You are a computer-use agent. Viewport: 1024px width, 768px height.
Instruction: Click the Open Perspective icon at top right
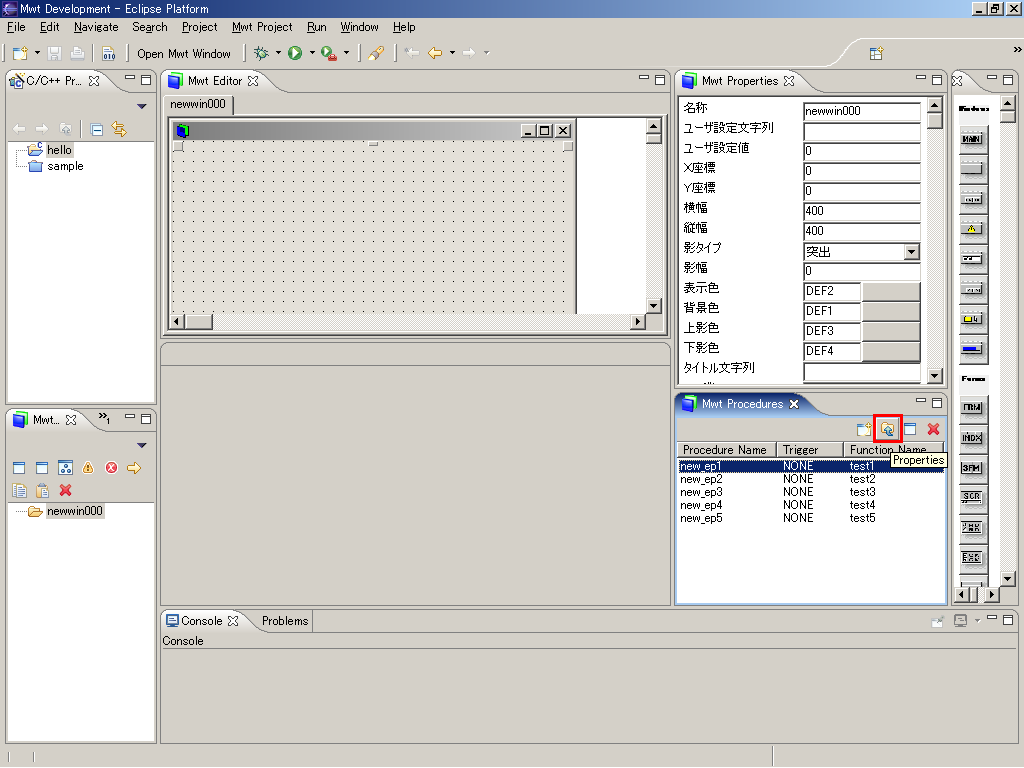click(876, 53)
